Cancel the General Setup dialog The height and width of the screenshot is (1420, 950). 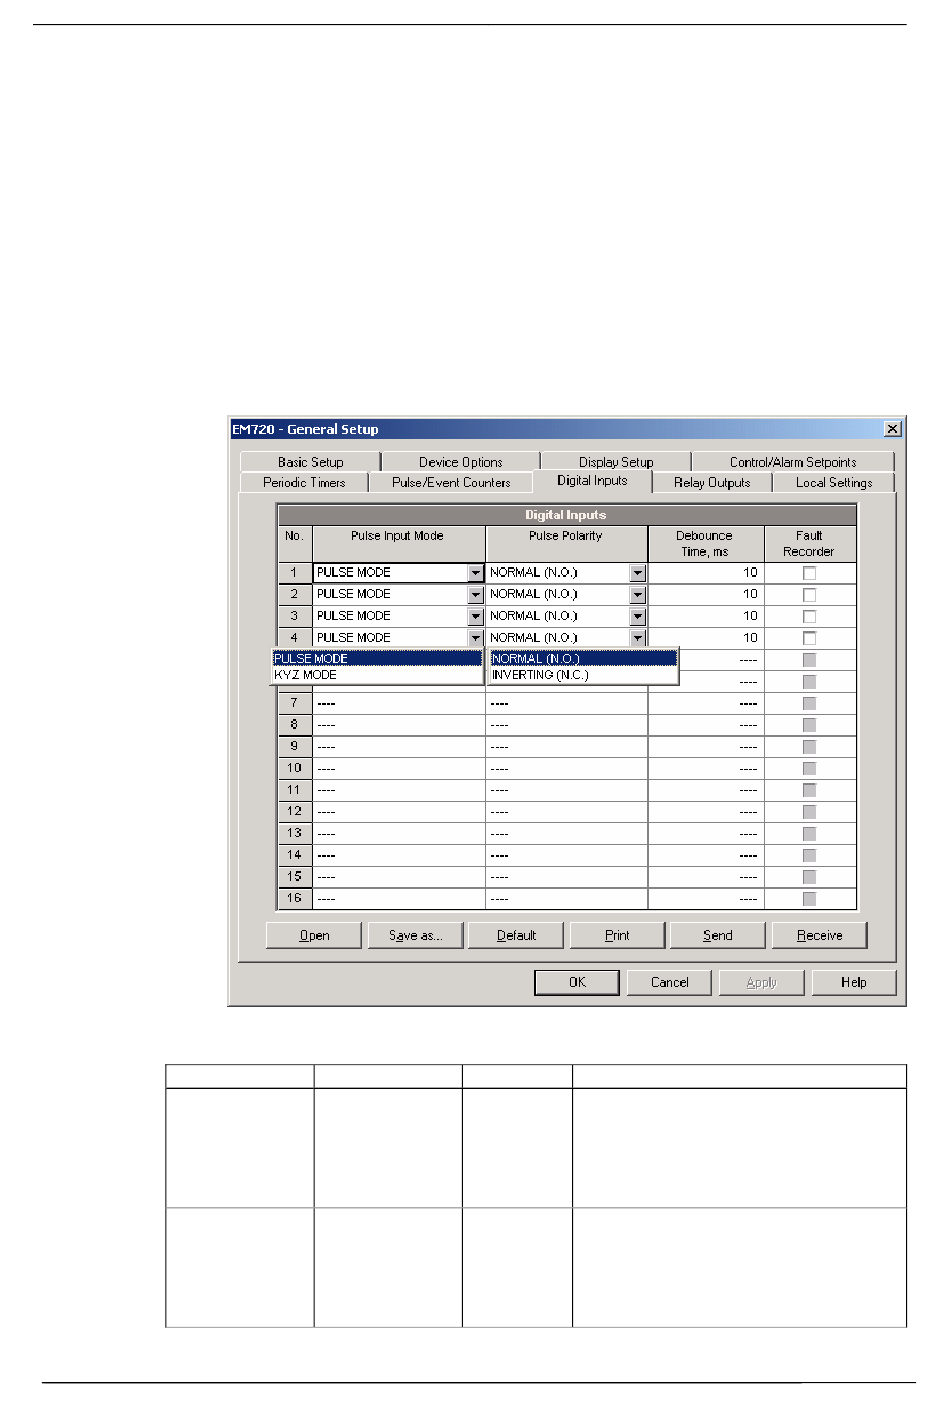click(670, 982)
